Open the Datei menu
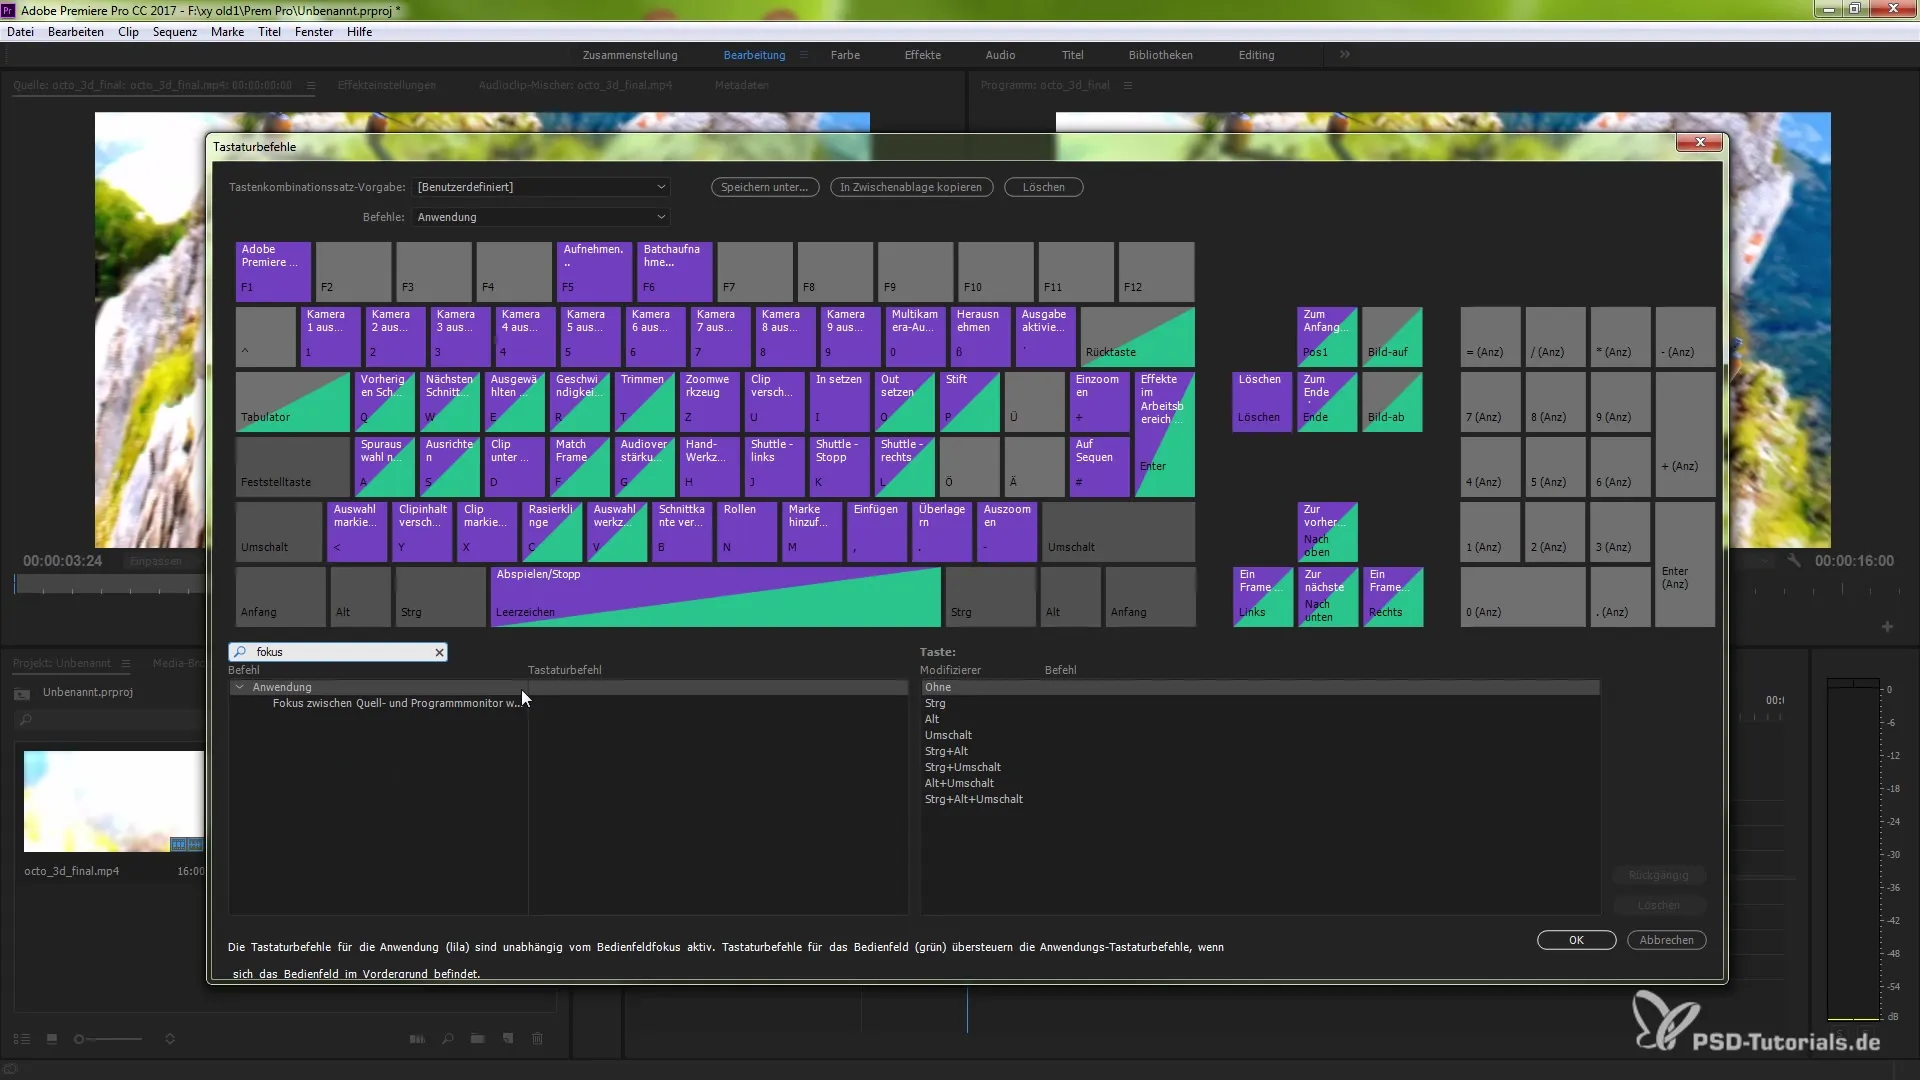The width and height of the screenshot is (1920, 1080). coord(20,32)
